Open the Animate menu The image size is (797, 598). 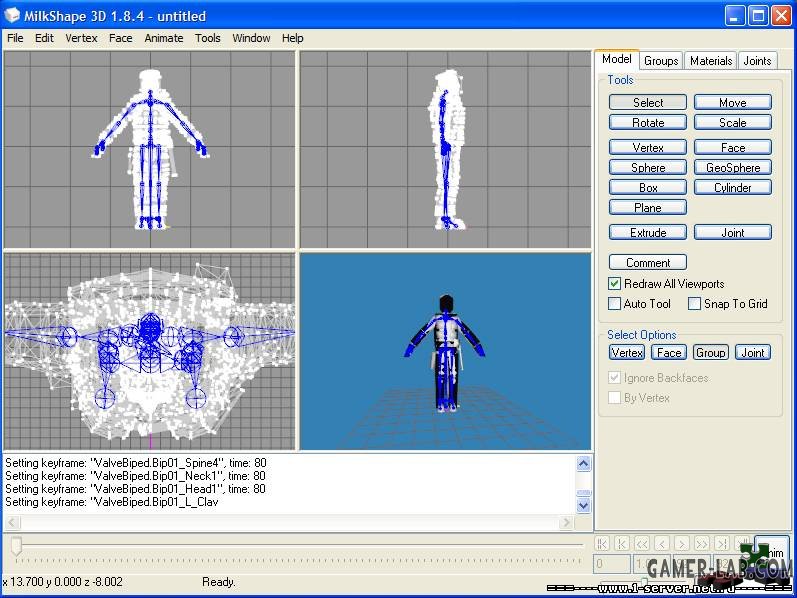click(164, 38)
